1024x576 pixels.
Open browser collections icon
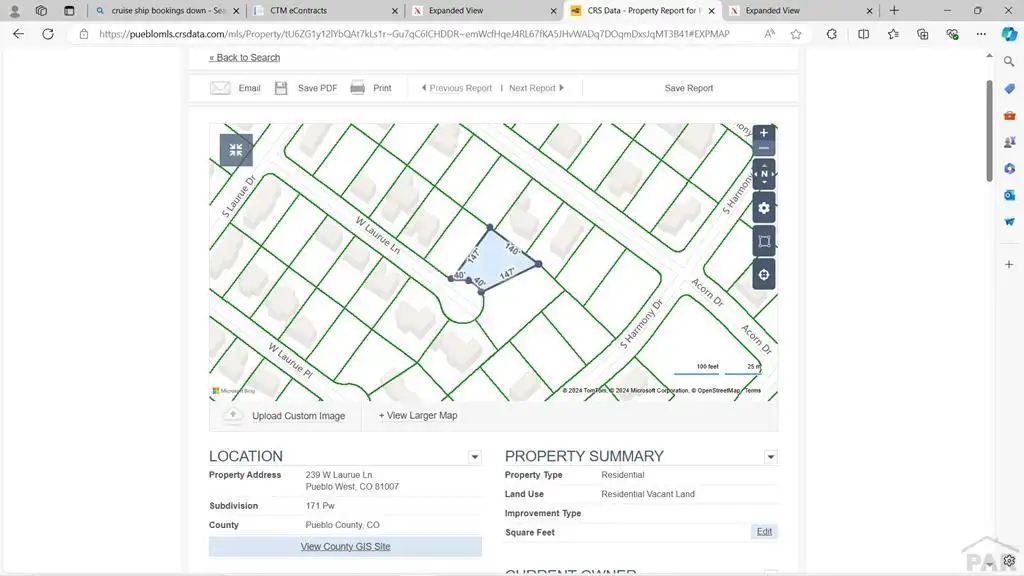pyautogui.click(x=922, y=34)
